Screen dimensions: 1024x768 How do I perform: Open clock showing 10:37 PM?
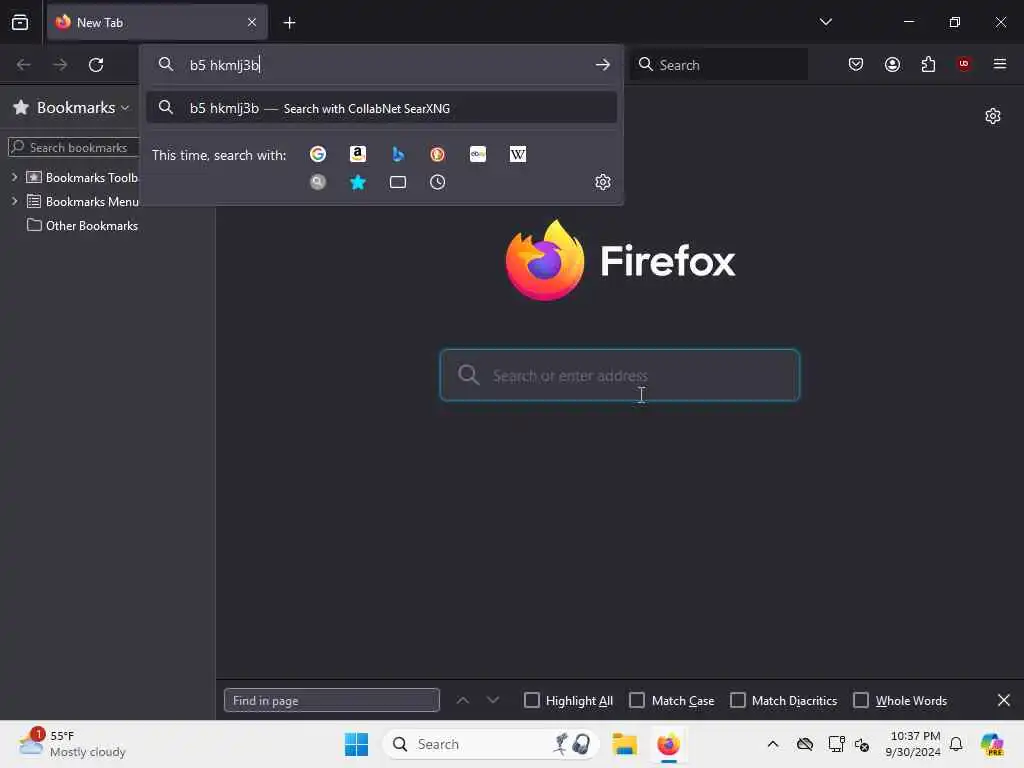(x=913, y=744)
